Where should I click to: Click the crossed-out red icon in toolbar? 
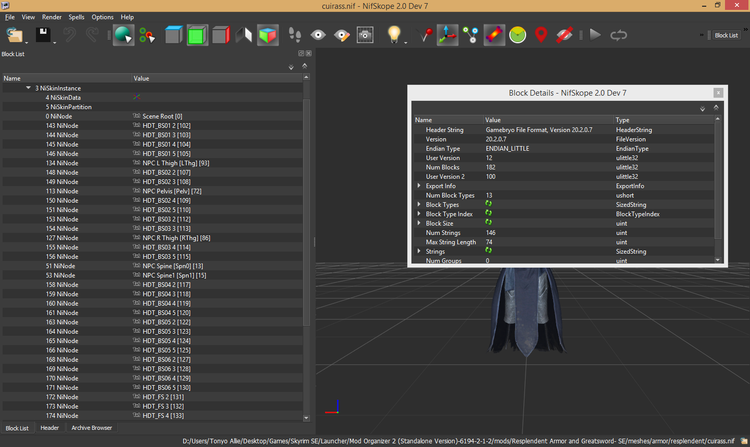[564, 35]
